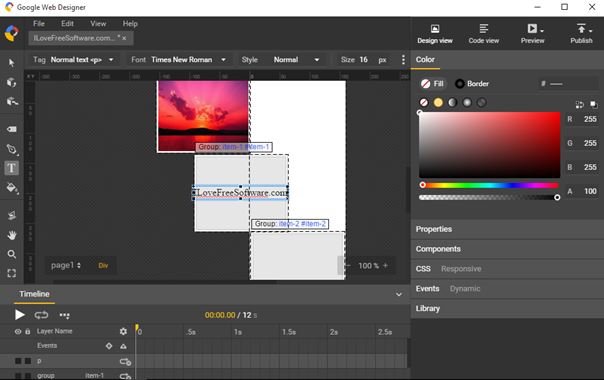
Task: Select the 3D object rotate tool
Action: (x=12, y=82)
